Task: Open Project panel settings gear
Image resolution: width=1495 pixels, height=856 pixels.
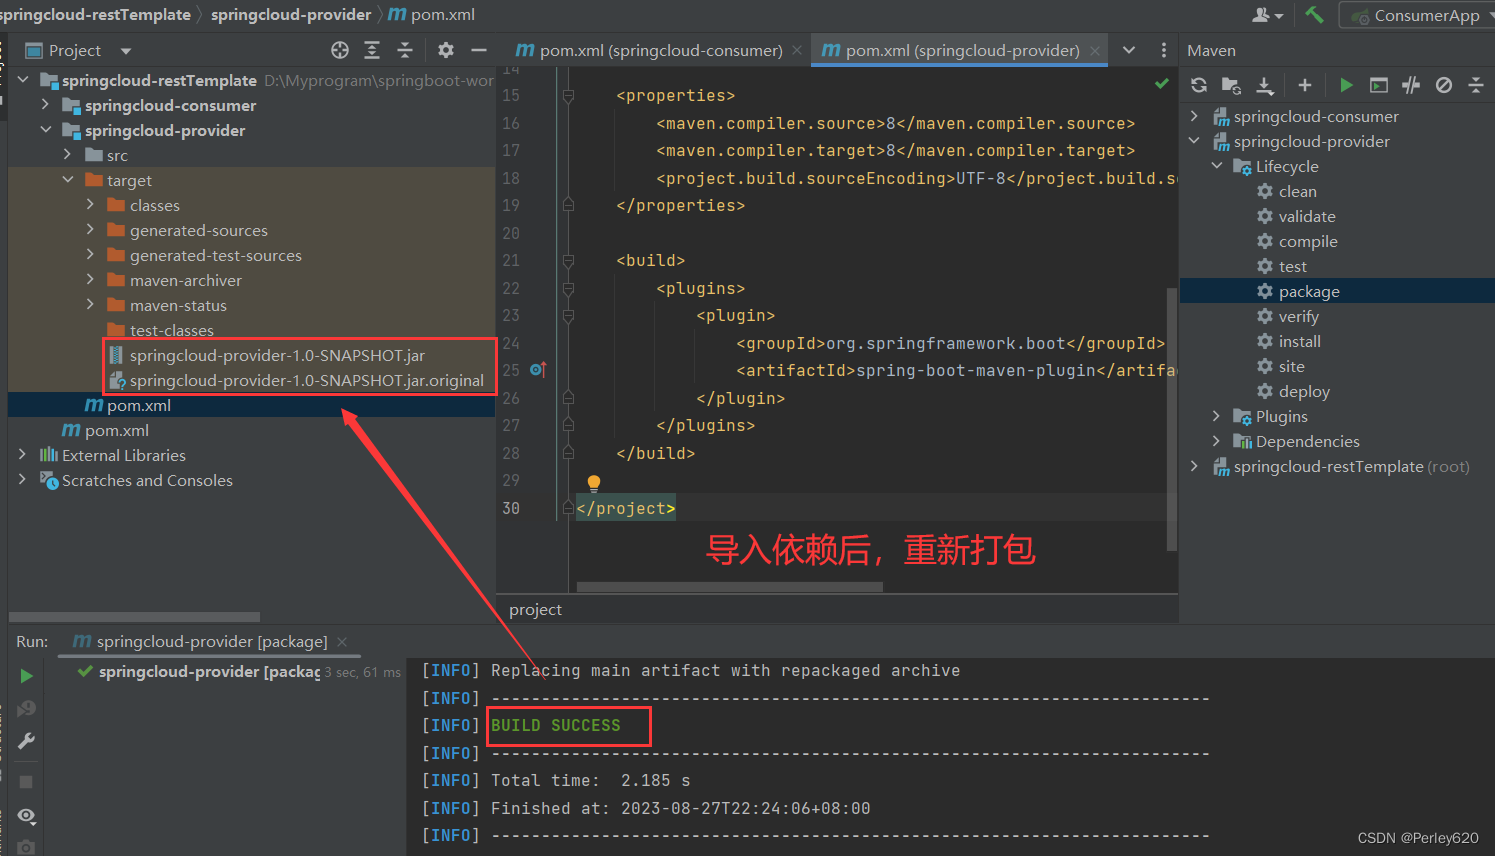Action: click(446, 50)
